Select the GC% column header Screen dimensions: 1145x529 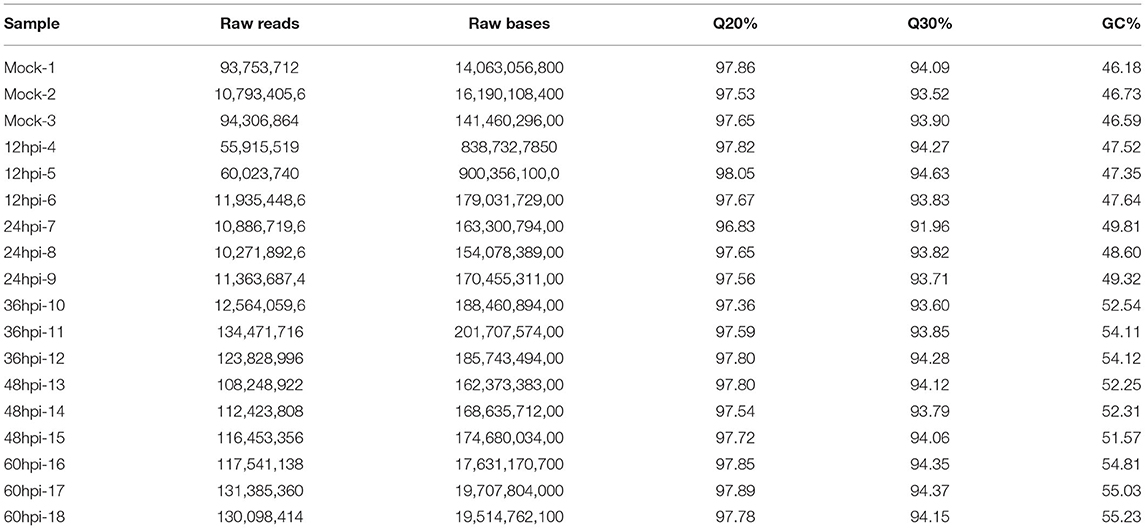click(x=1122, y=24)
